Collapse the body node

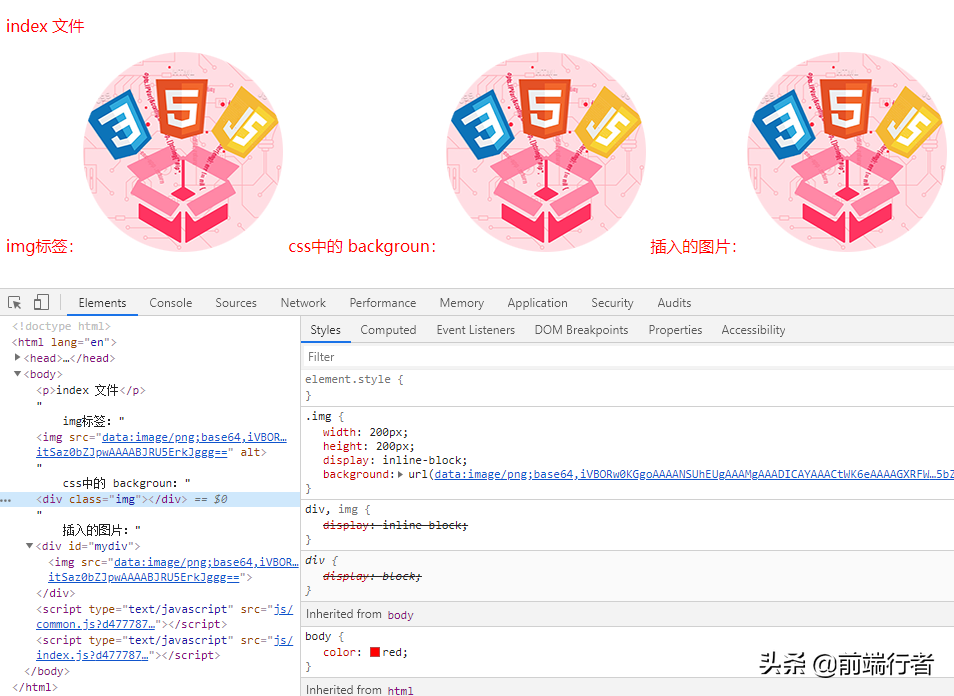pyautogui.click(x=18, y=374)
